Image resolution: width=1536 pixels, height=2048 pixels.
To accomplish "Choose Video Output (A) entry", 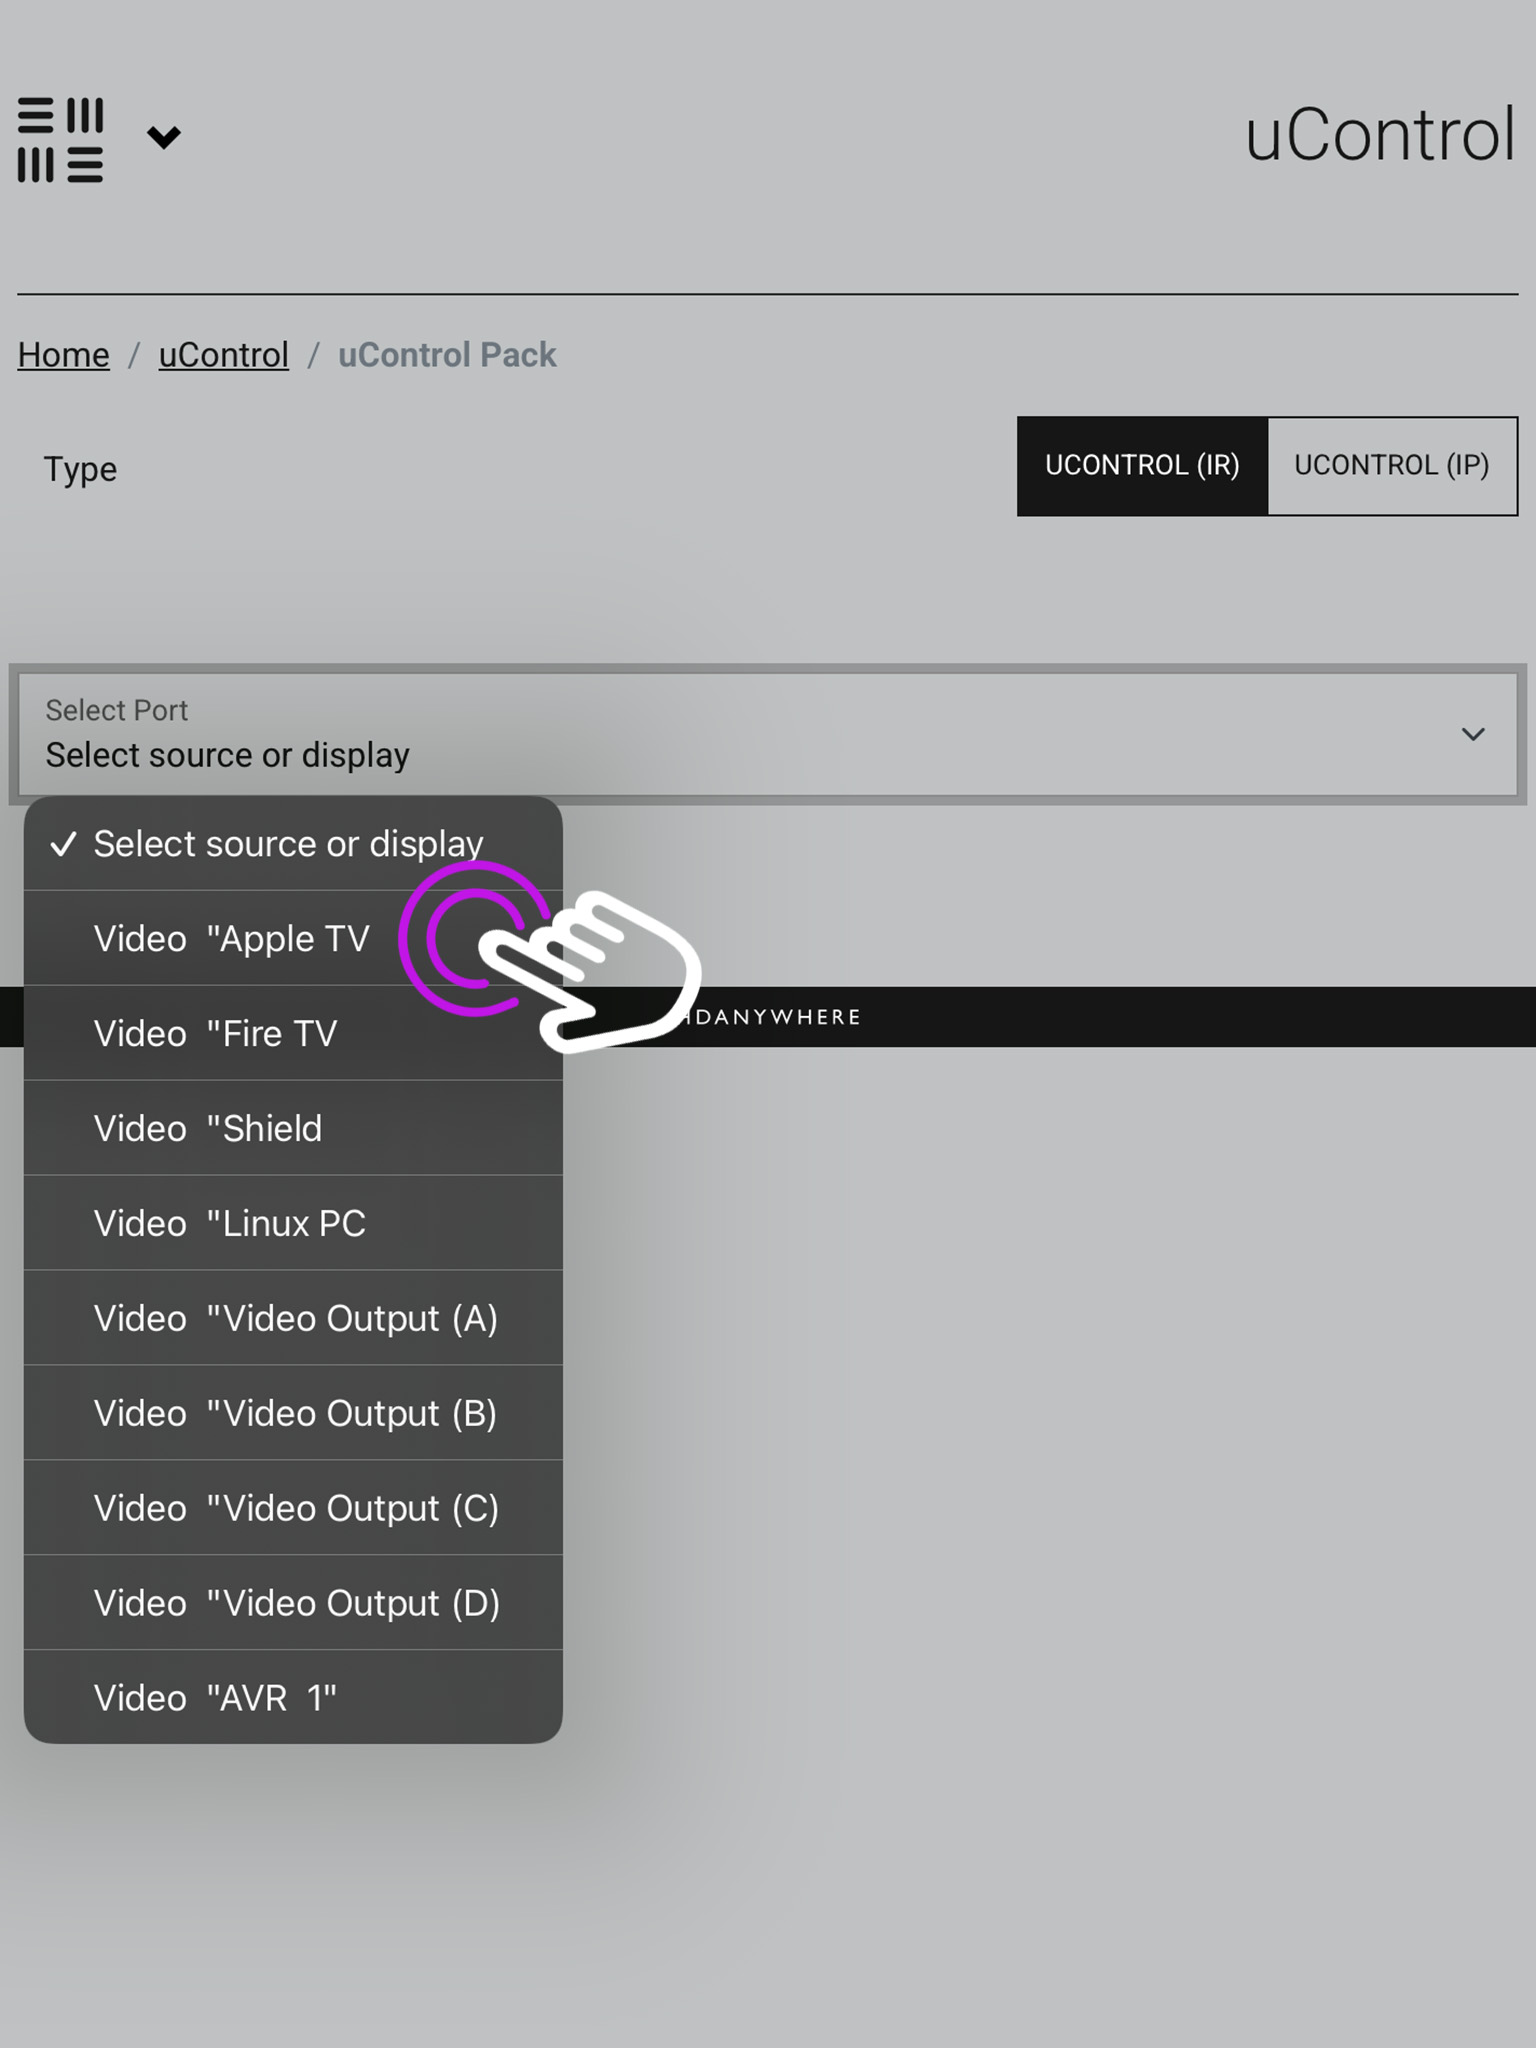I will 293,1318.
